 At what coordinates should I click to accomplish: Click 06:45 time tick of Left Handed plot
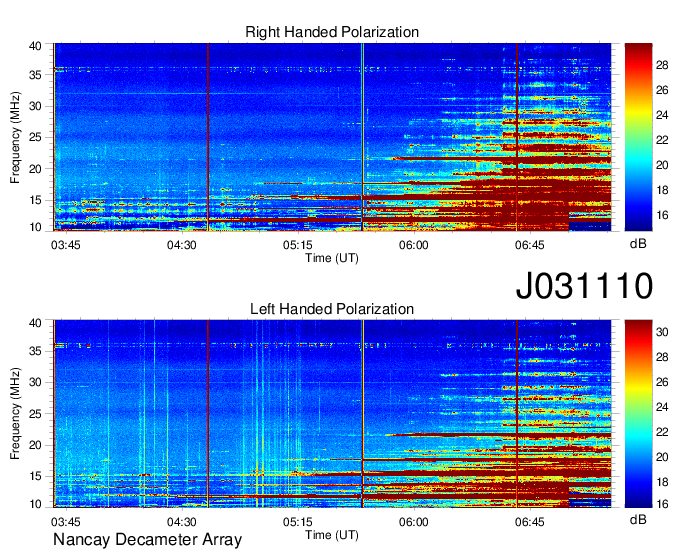530,522
